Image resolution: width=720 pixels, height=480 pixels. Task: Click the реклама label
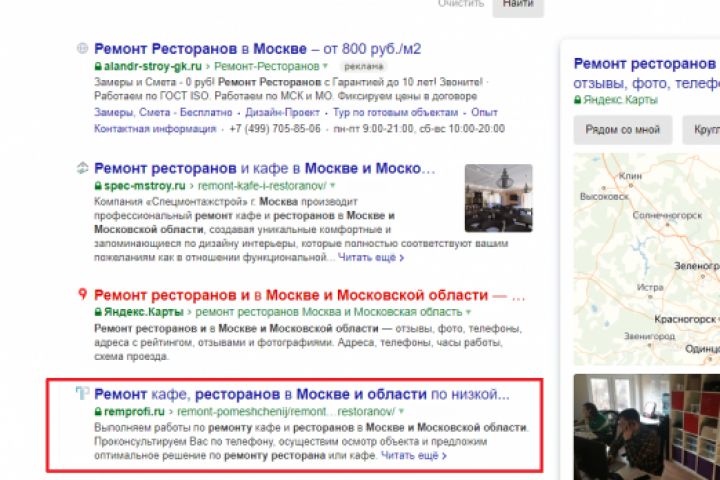[x=363, y=67]
